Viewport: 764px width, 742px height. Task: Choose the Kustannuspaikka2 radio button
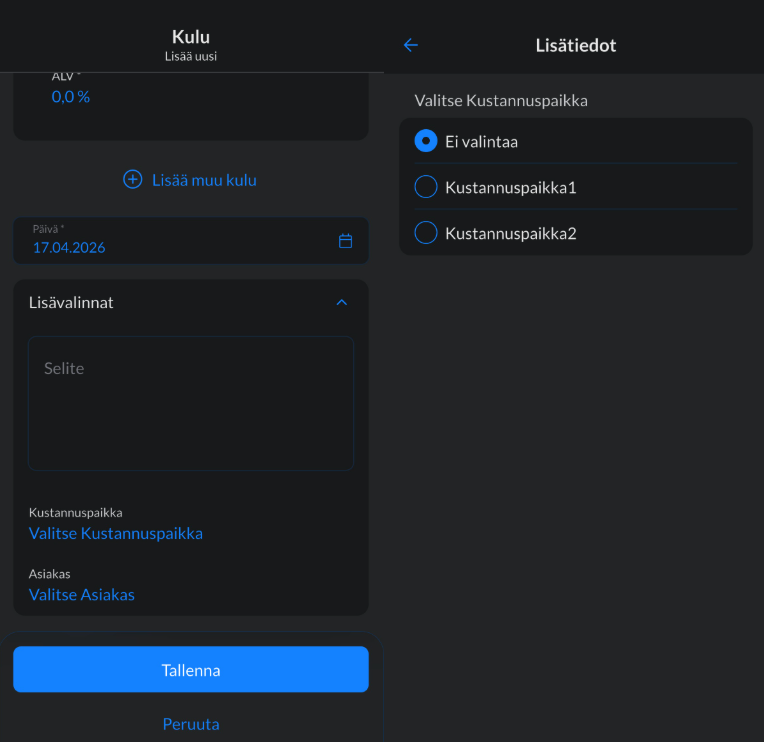(x=426, y=233)
